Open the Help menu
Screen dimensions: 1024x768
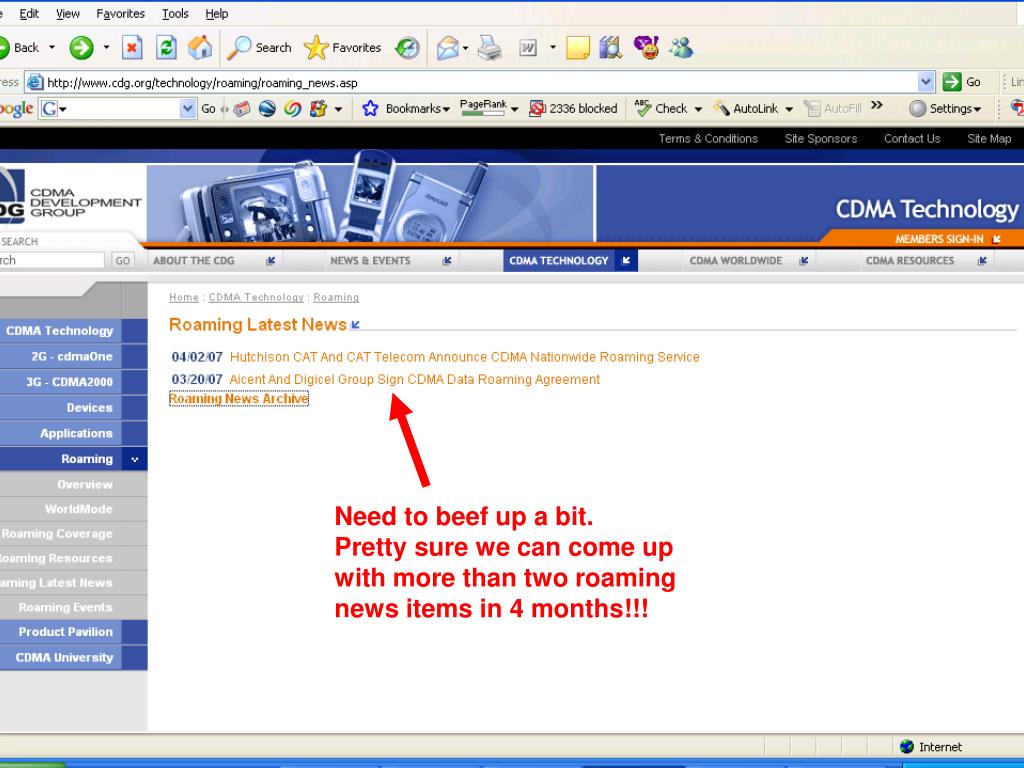(x=217, y=14)
